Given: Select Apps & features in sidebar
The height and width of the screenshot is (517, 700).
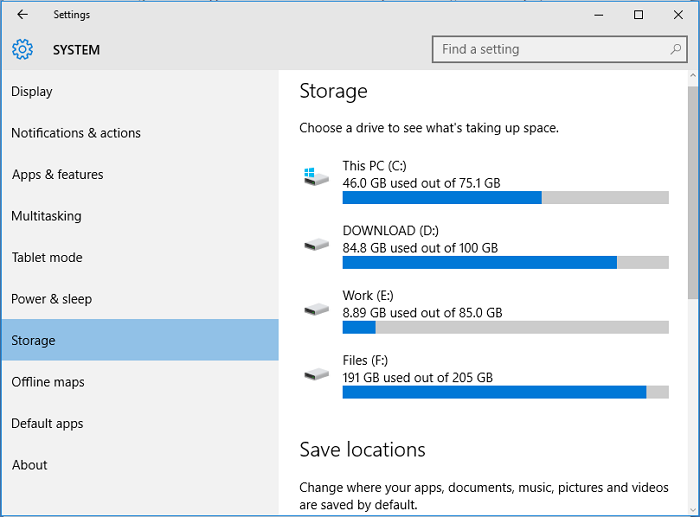Looking at the screenshot, I should (58, 175).
